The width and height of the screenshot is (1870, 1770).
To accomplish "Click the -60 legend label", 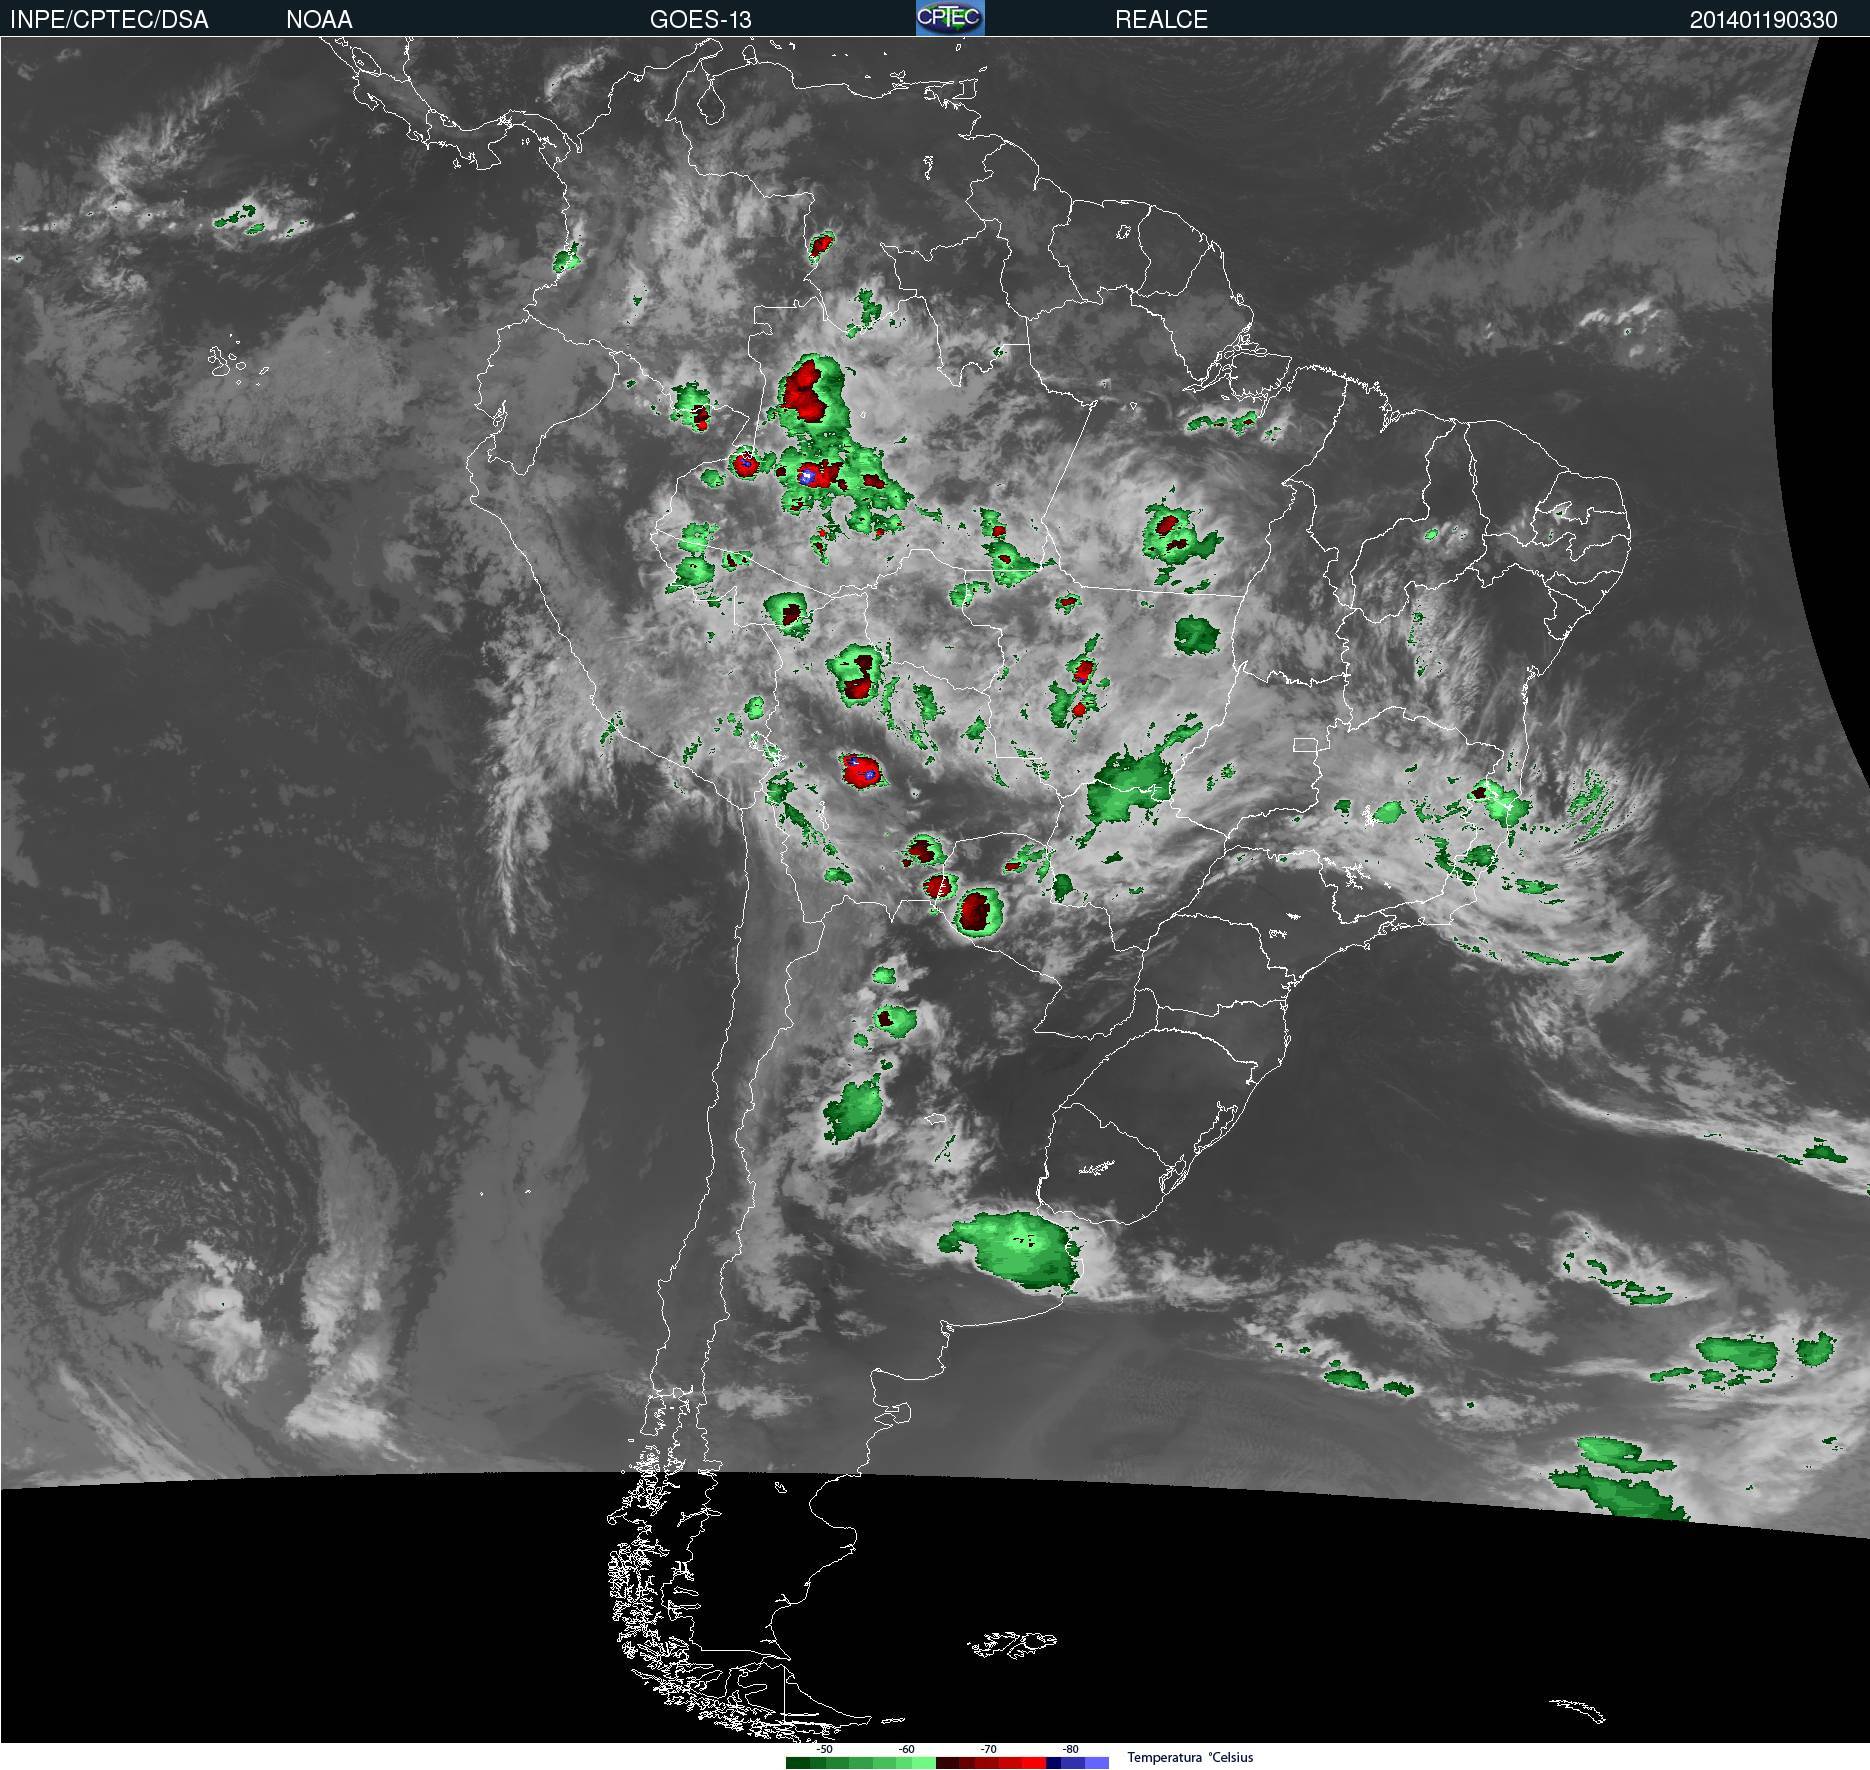I will pos(906,1749).
